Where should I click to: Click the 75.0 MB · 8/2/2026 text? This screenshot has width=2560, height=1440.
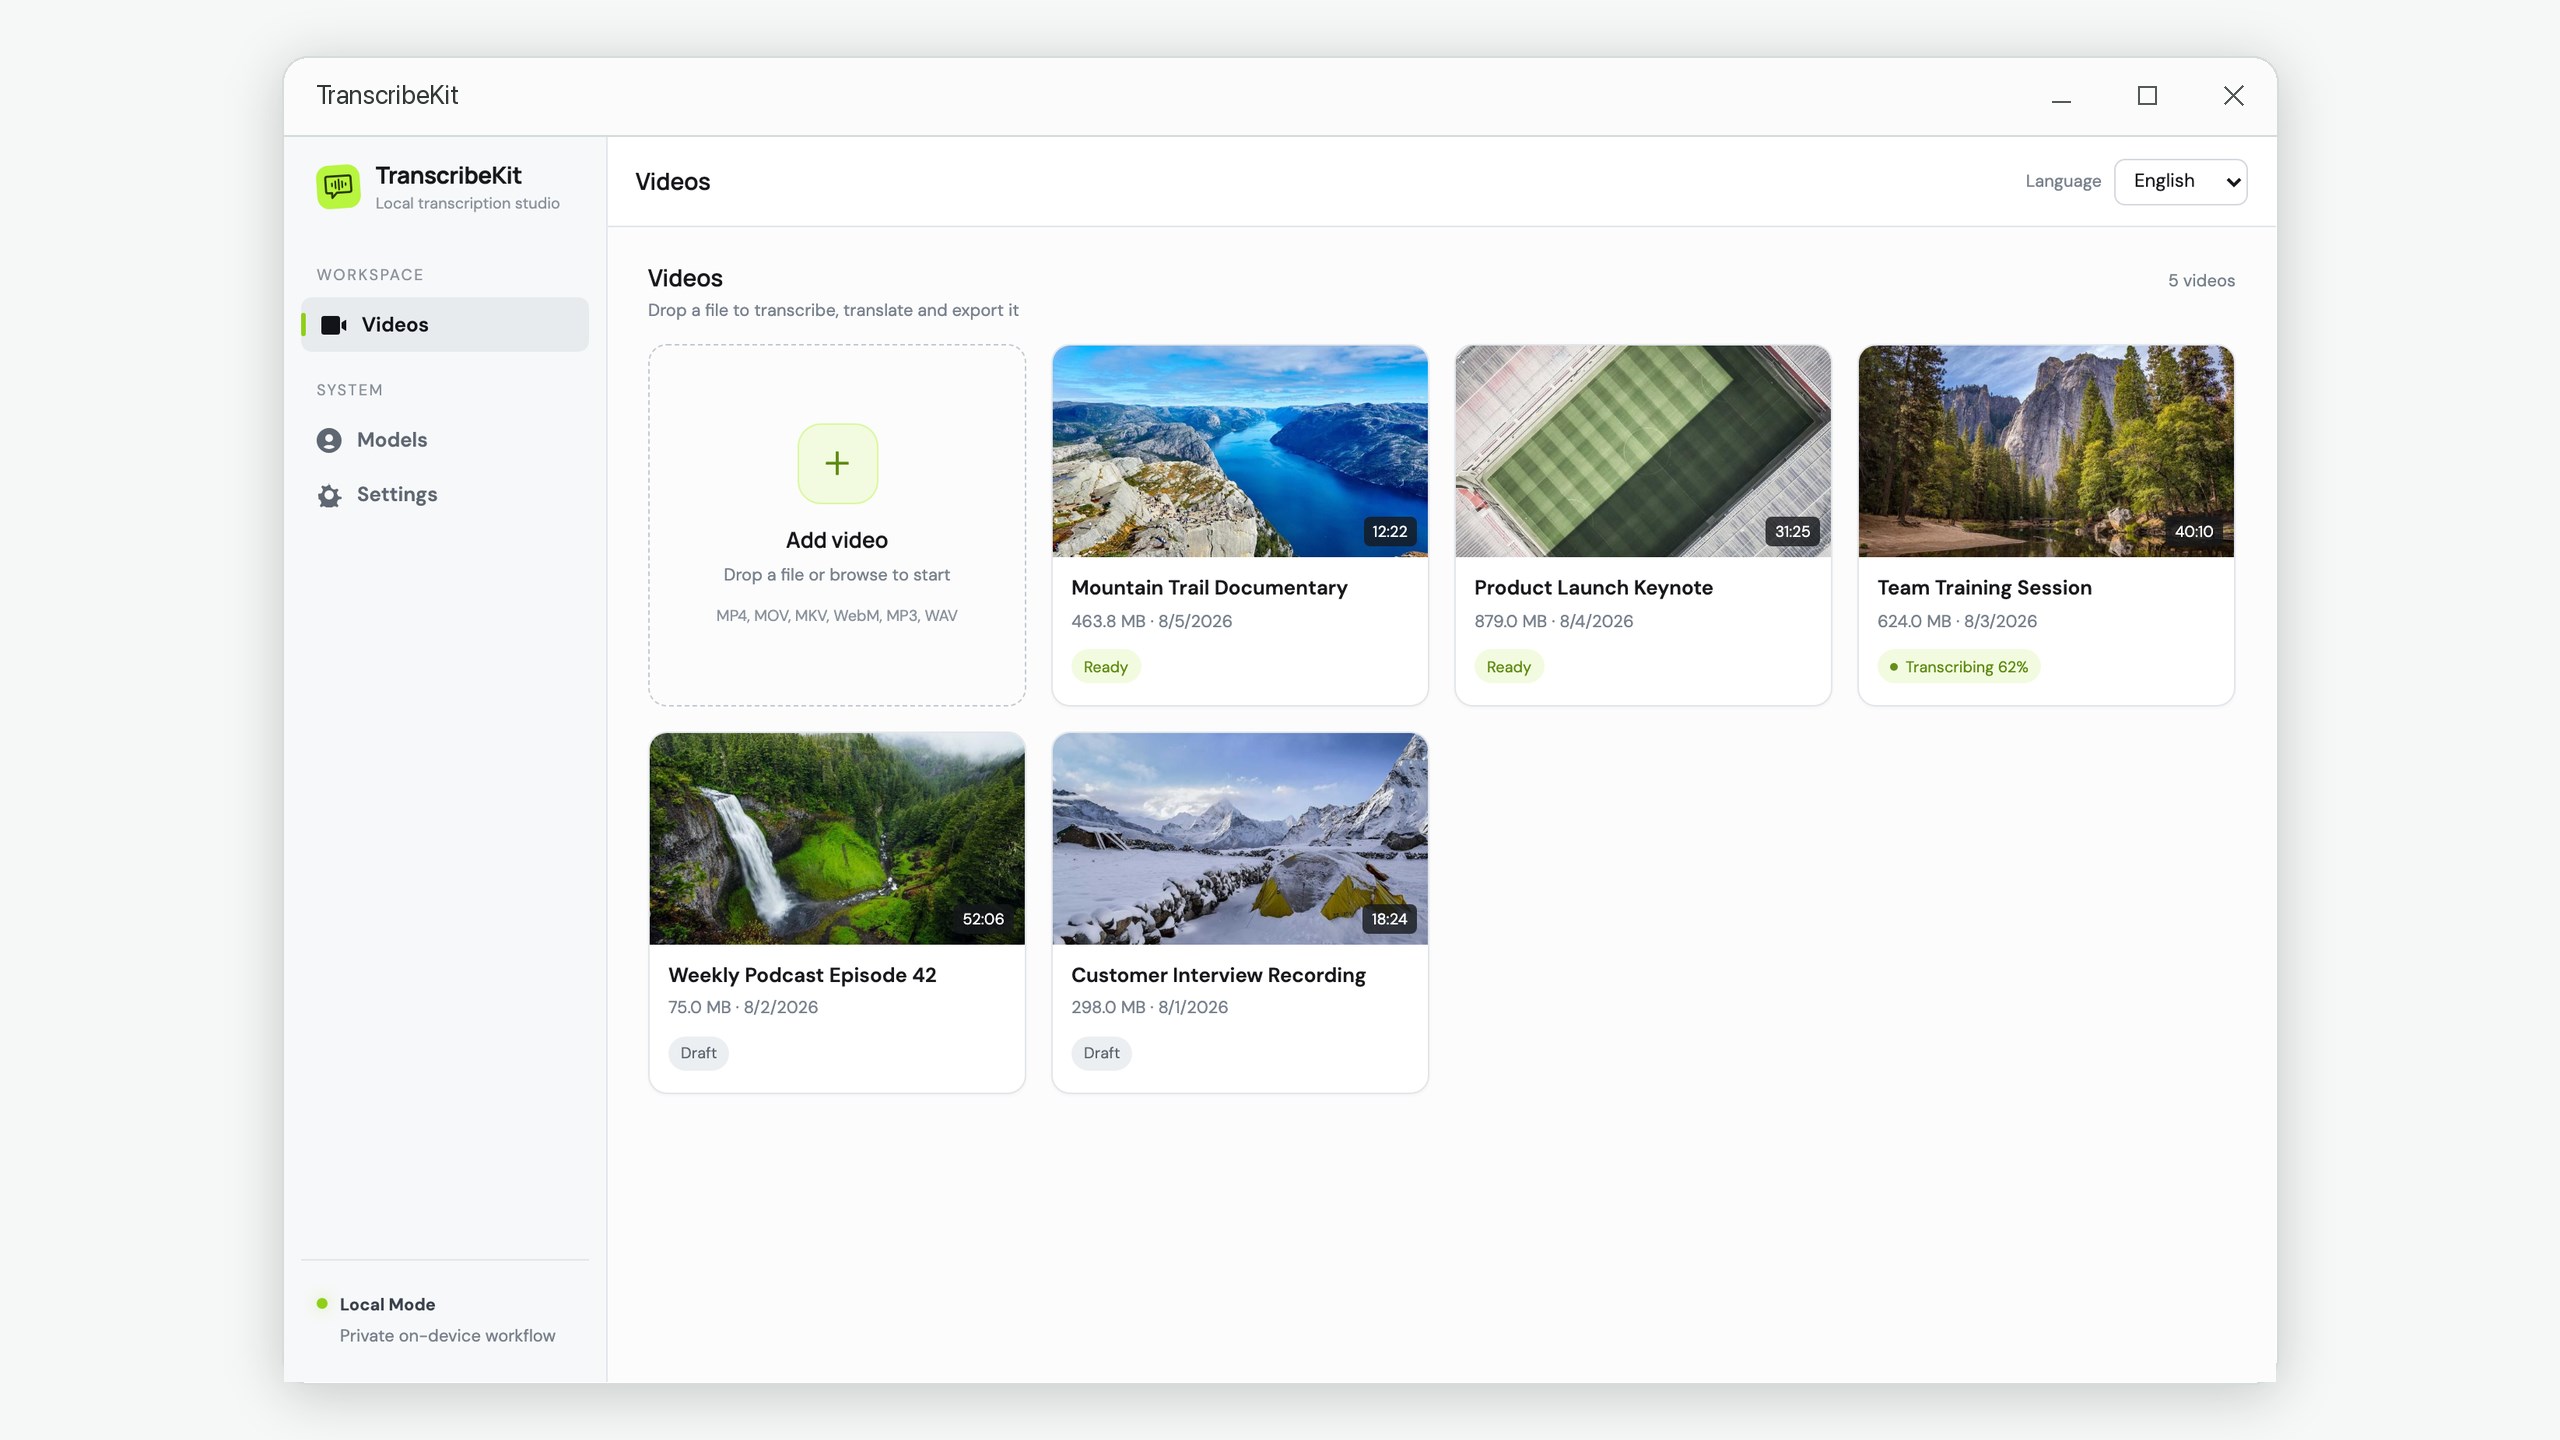[x=743, y=1007]
